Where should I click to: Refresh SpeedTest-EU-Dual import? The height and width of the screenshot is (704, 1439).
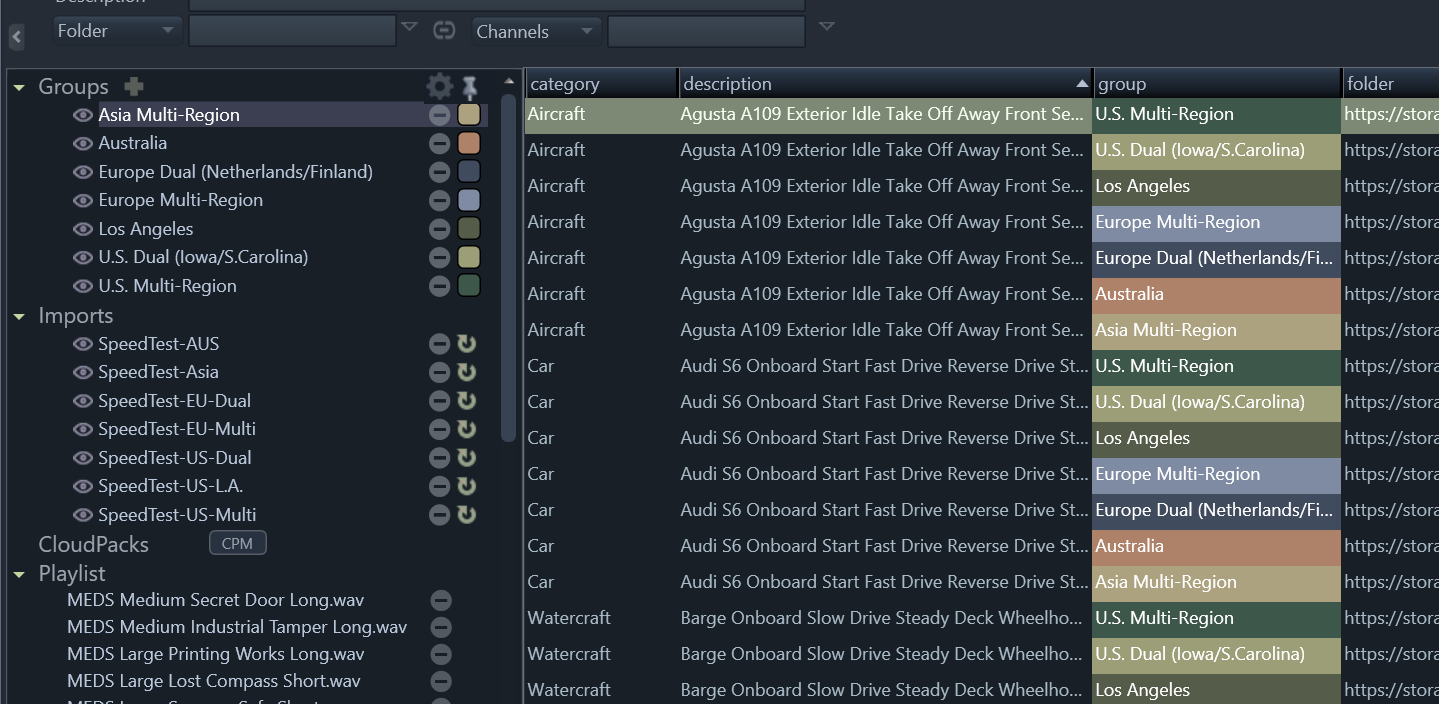[466, 401]
